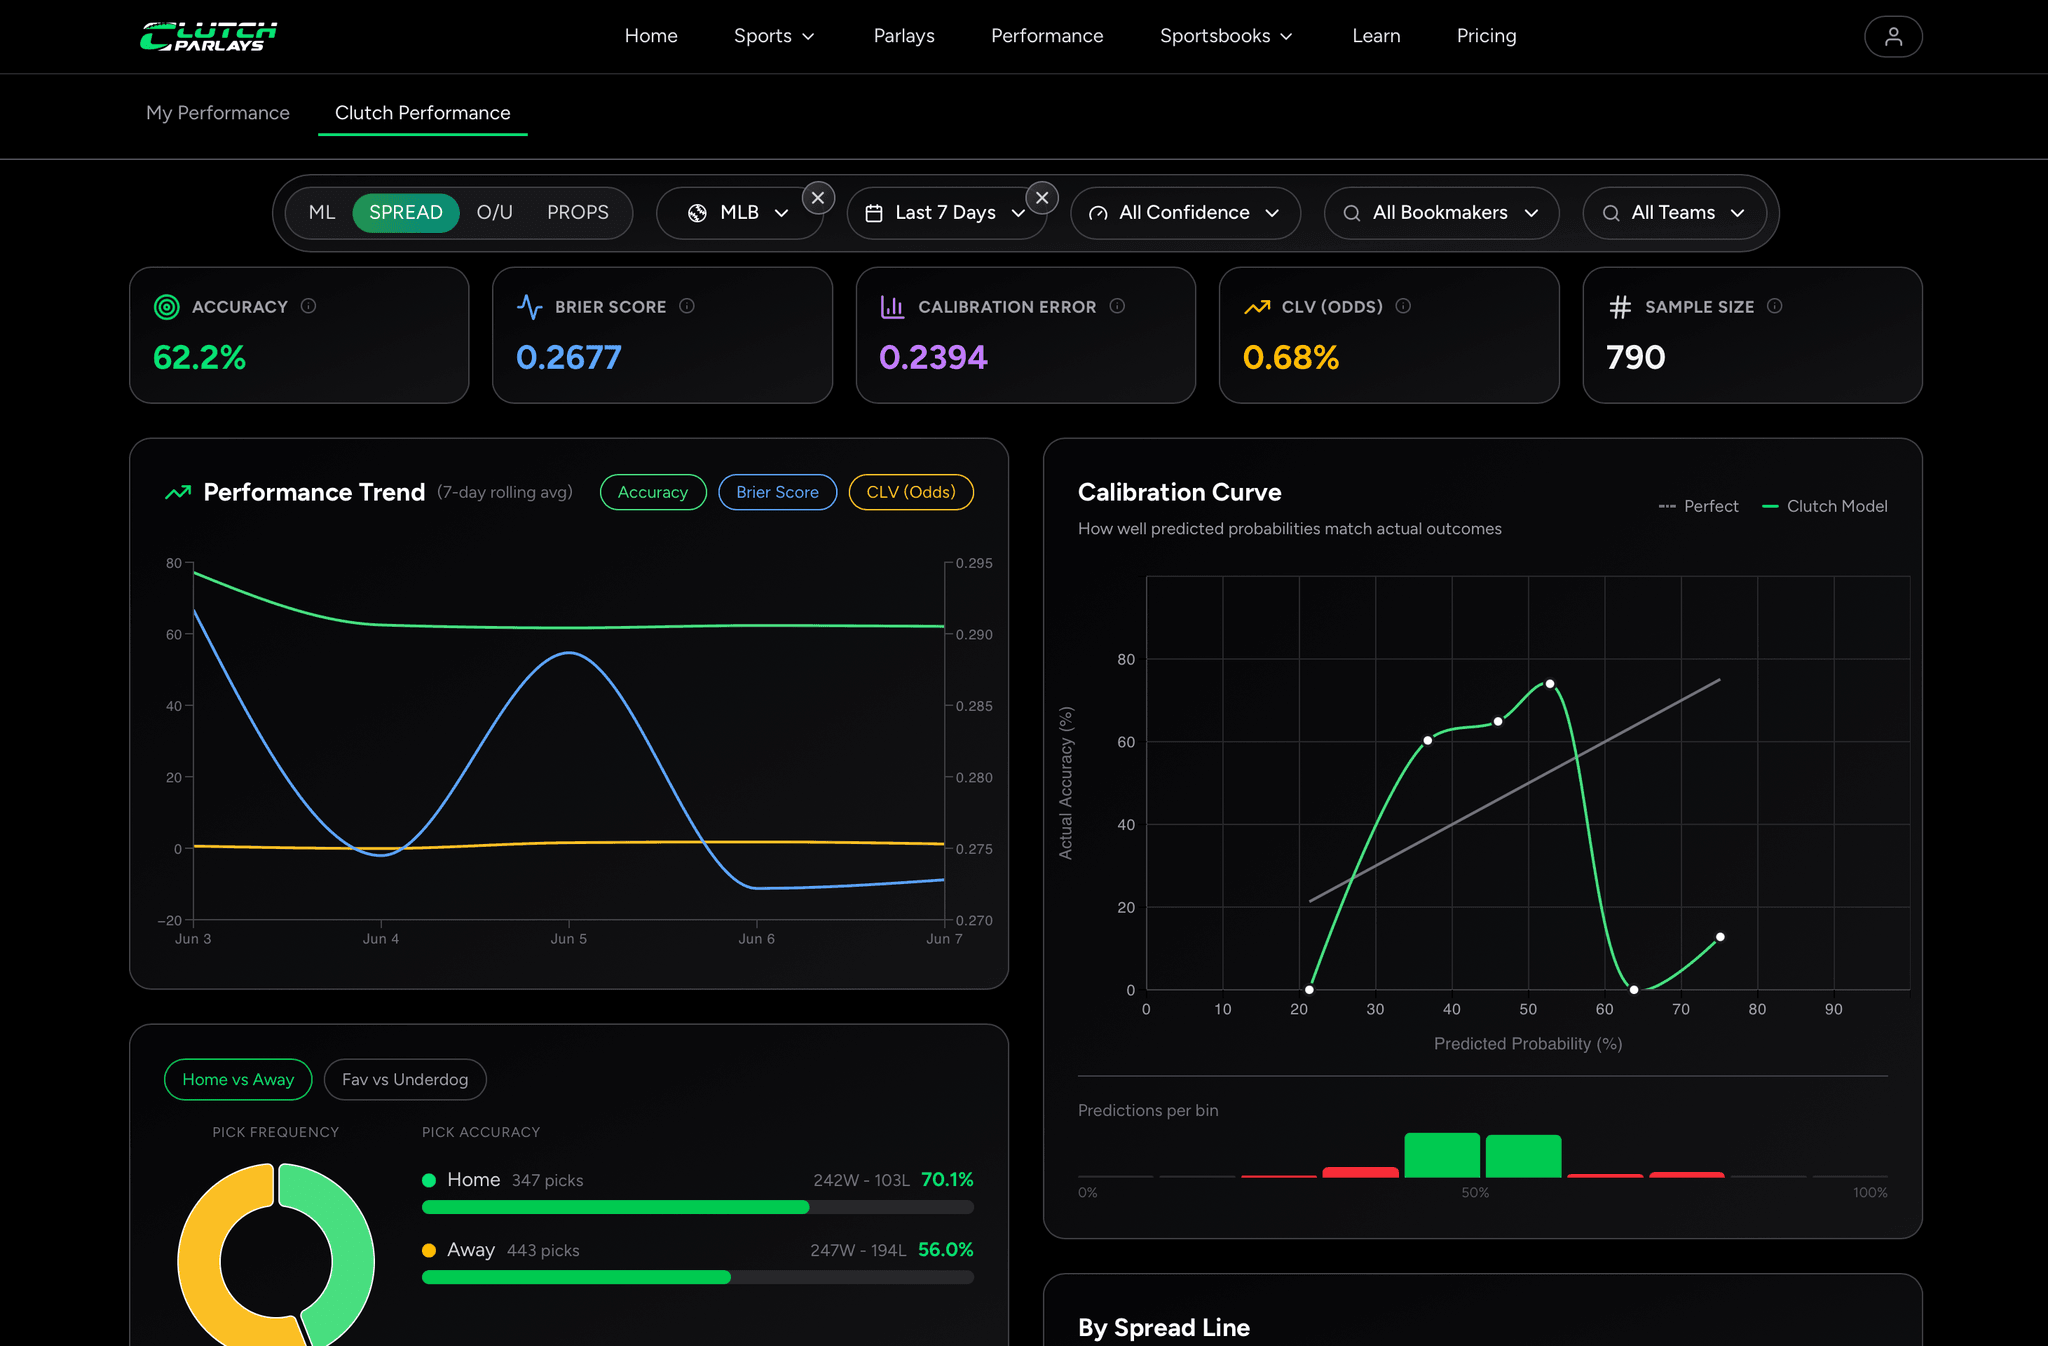Image resolution: width=2048 pixels, height=1346 pixels.
Task: Open the All Confidence dropdown
Action: pyautogui.click(x=1185, y=213)
